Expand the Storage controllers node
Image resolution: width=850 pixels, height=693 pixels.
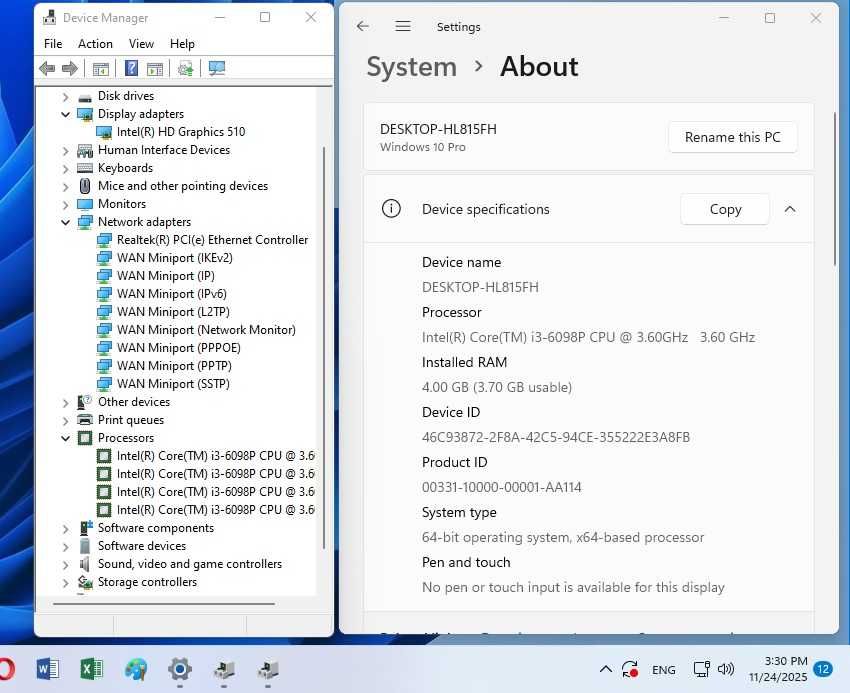[66, 582]
